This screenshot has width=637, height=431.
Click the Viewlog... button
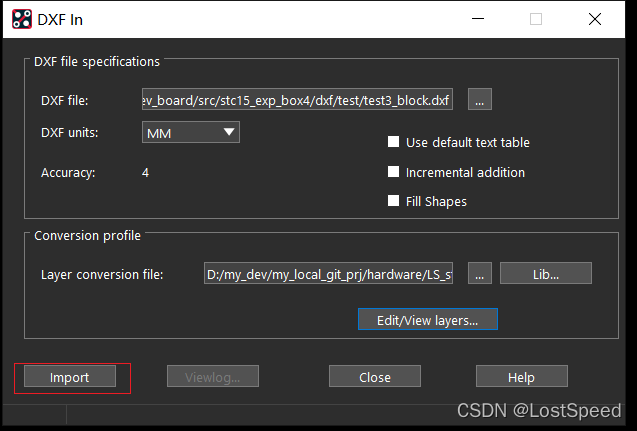pyautogui.click(x=211, y=378)
